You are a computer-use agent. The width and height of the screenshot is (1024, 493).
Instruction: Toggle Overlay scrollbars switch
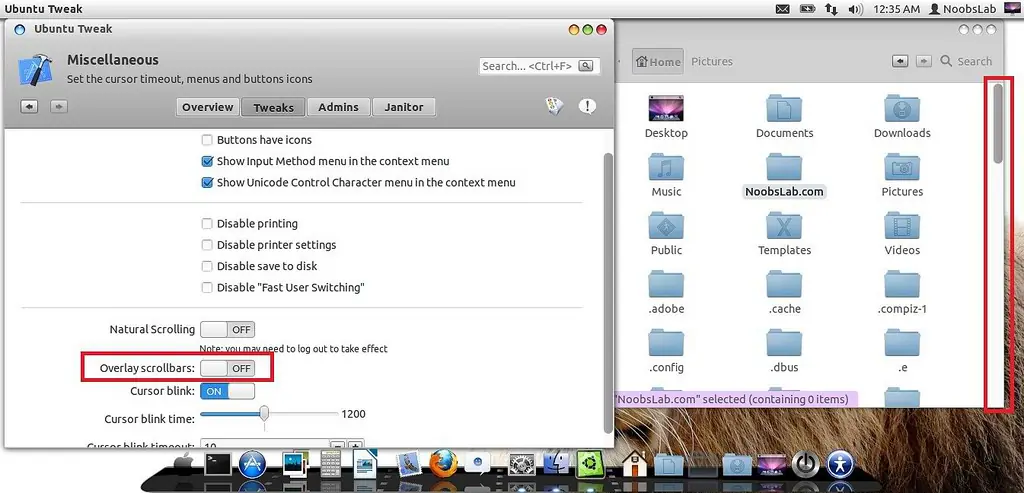point(227,368)
